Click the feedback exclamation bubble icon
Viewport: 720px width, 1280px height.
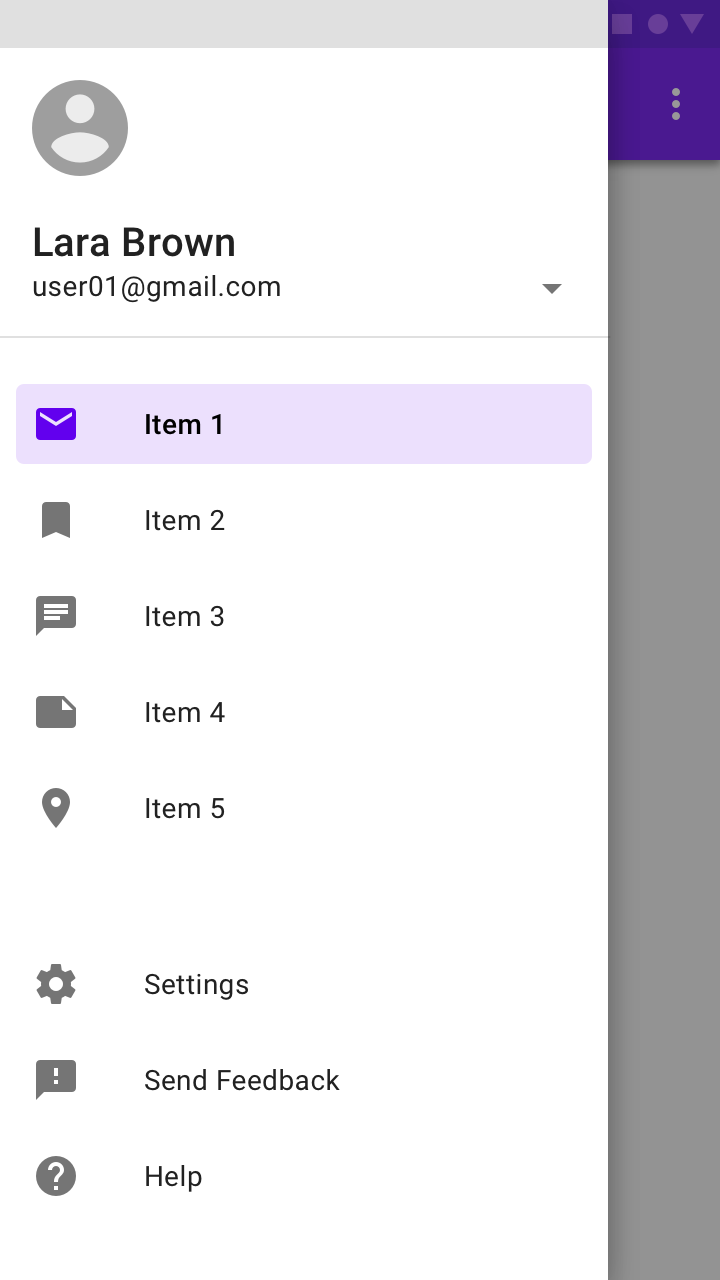click(x=56, y=1080)
